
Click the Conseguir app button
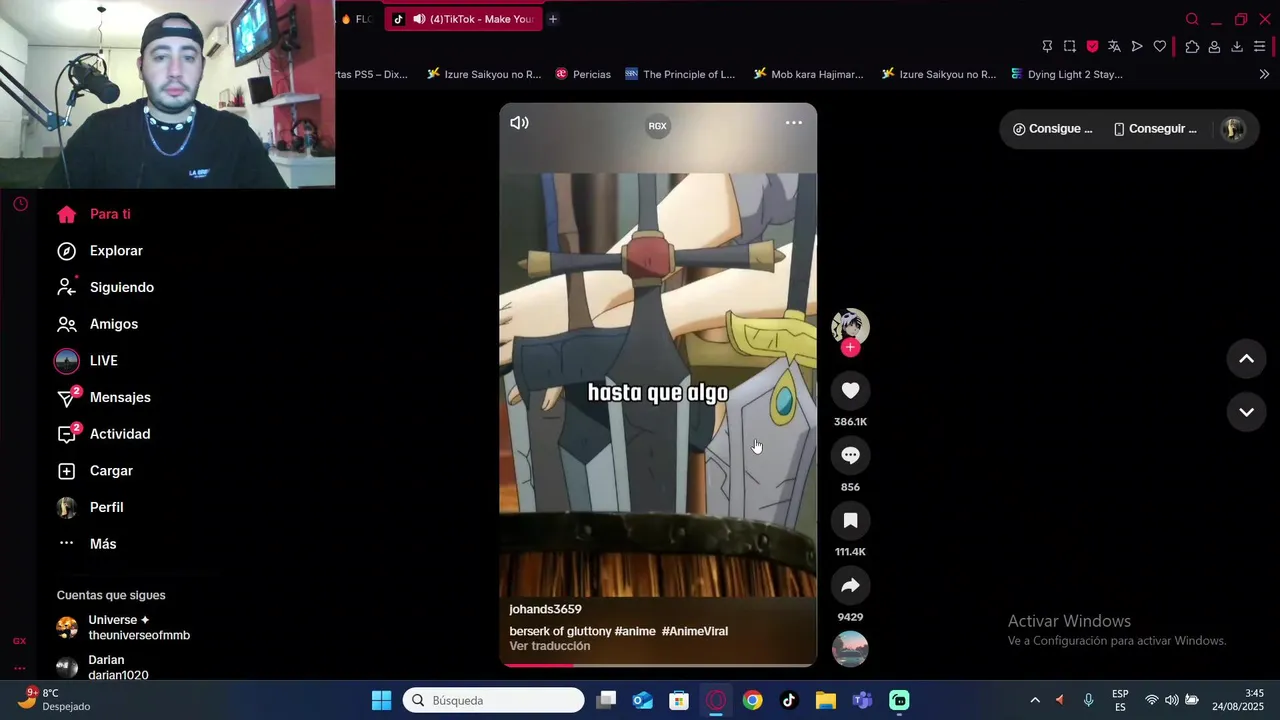coord(1155,129)
